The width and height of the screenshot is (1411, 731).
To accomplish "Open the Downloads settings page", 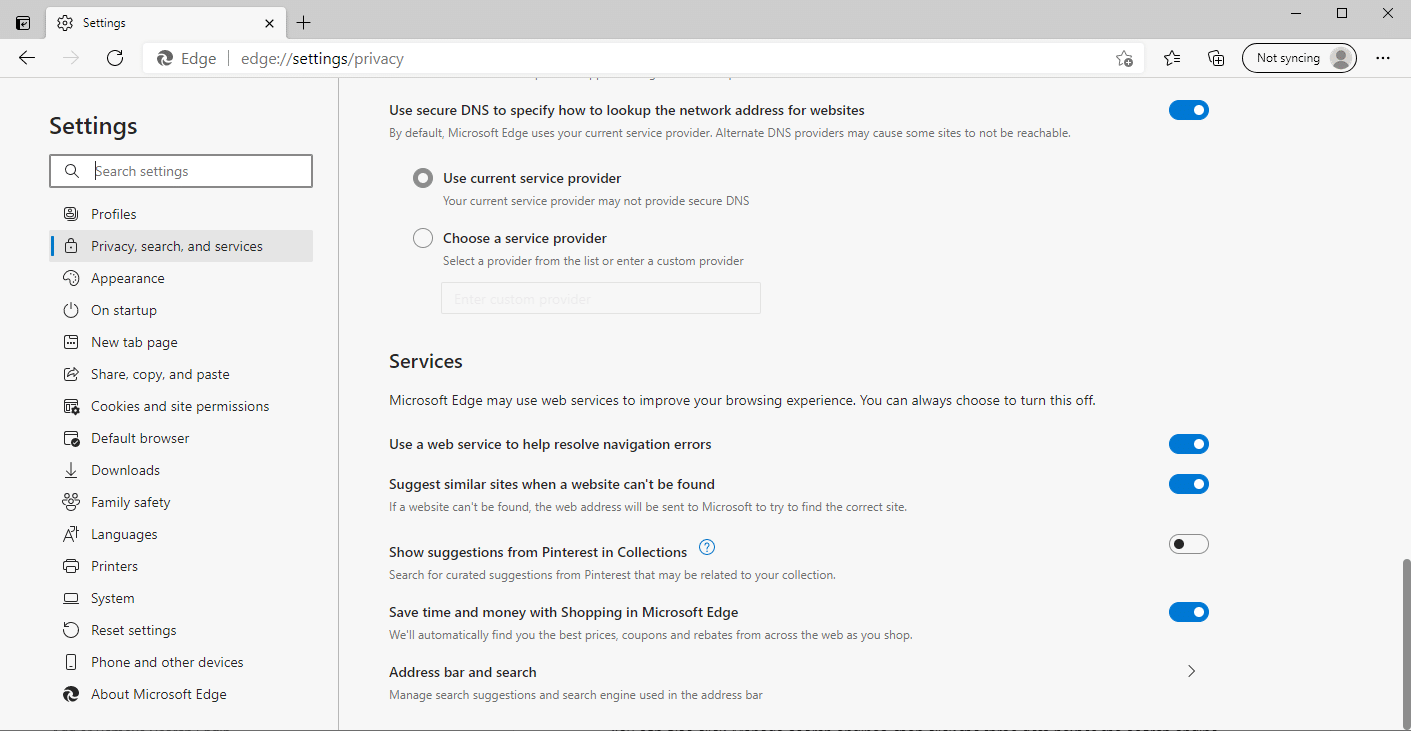I will tap(125, 470).
